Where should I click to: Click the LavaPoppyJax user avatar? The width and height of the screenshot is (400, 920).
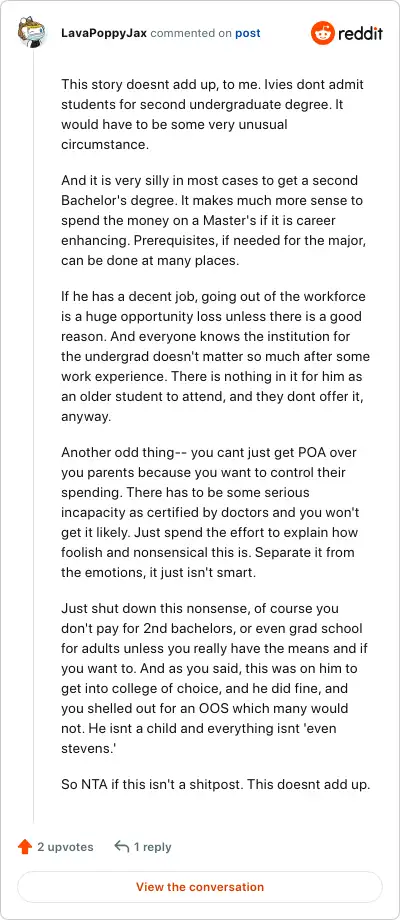point(32,33)
